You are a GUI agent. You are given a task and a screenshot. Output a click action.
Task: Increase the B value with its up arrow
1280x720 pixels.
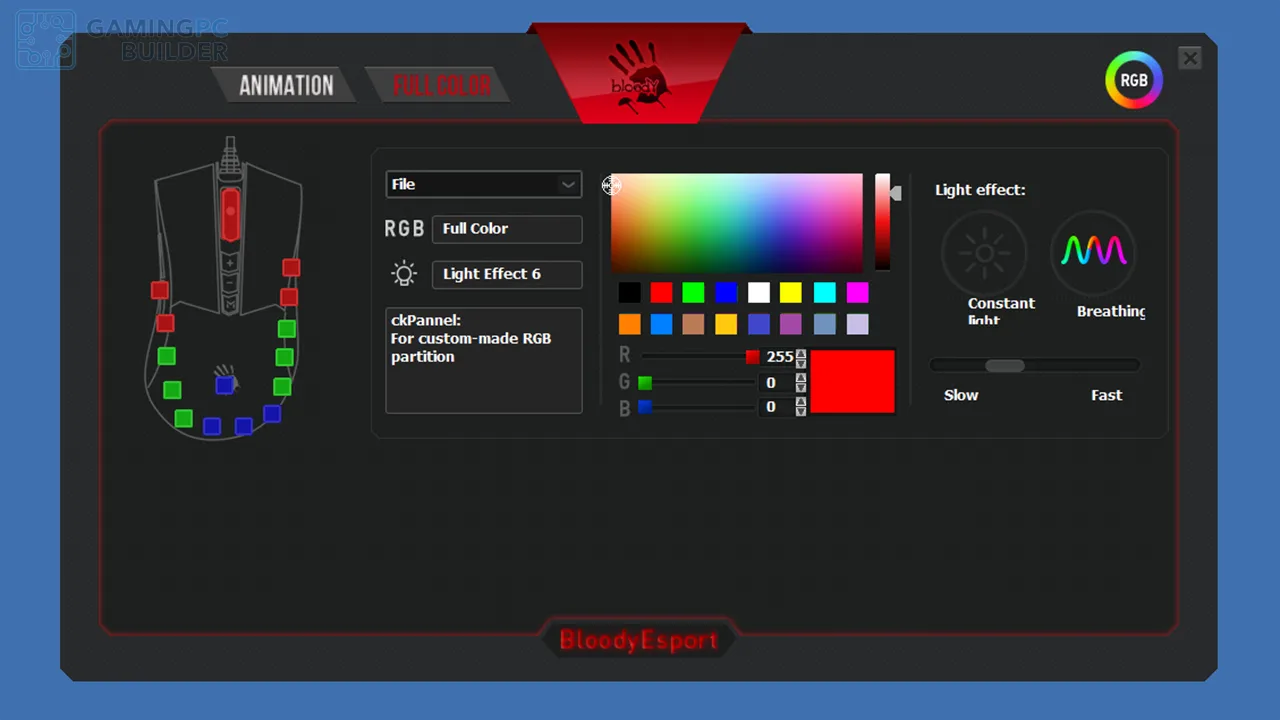[x=801, y=403]
